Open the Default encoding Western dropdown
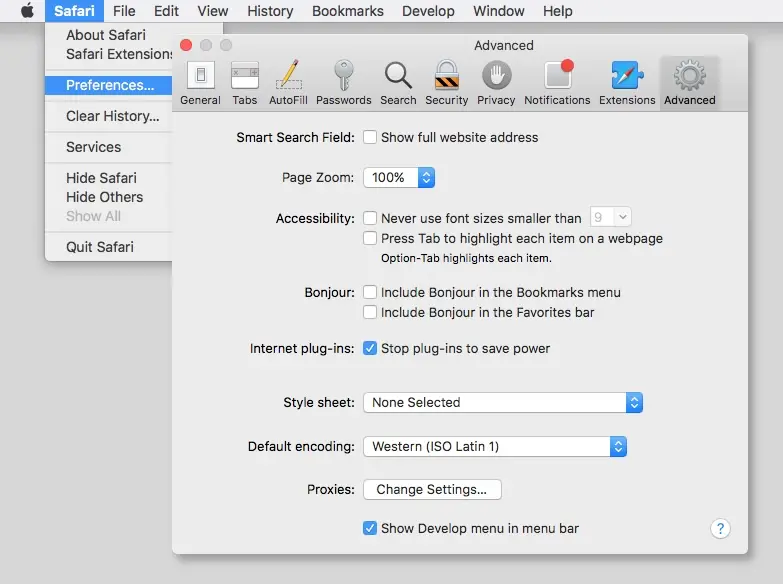The image size is (783, 584). [495, 446]
